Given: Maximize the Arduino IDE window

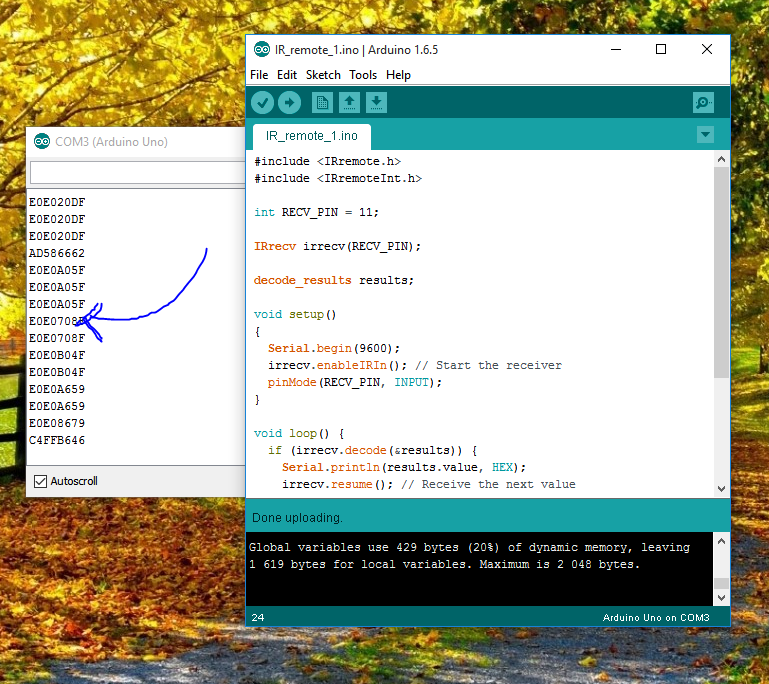Looking at the screenshot, I should 660,50.
